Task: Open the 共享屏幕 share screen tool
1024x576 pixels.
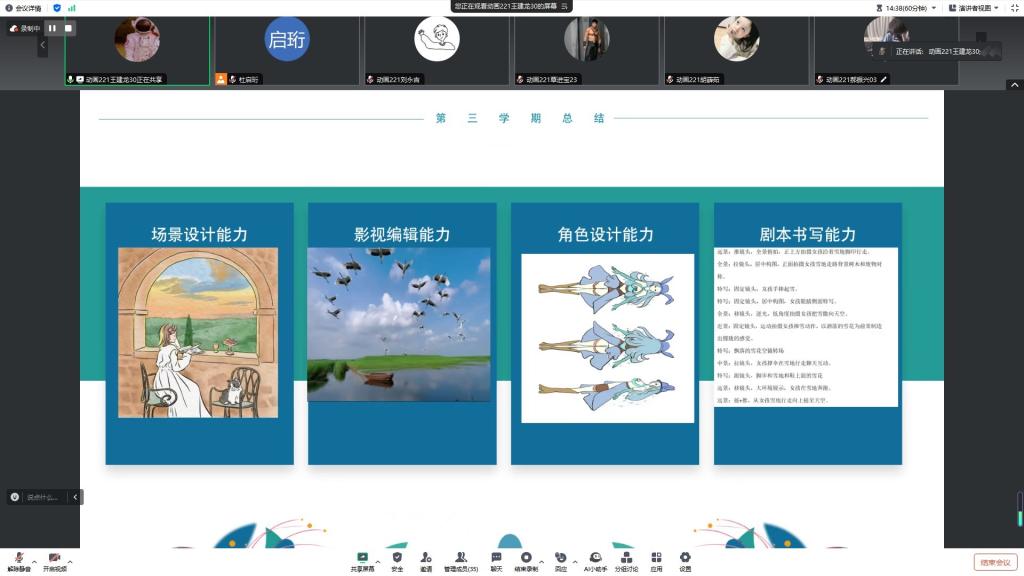Action: [362, 560]
